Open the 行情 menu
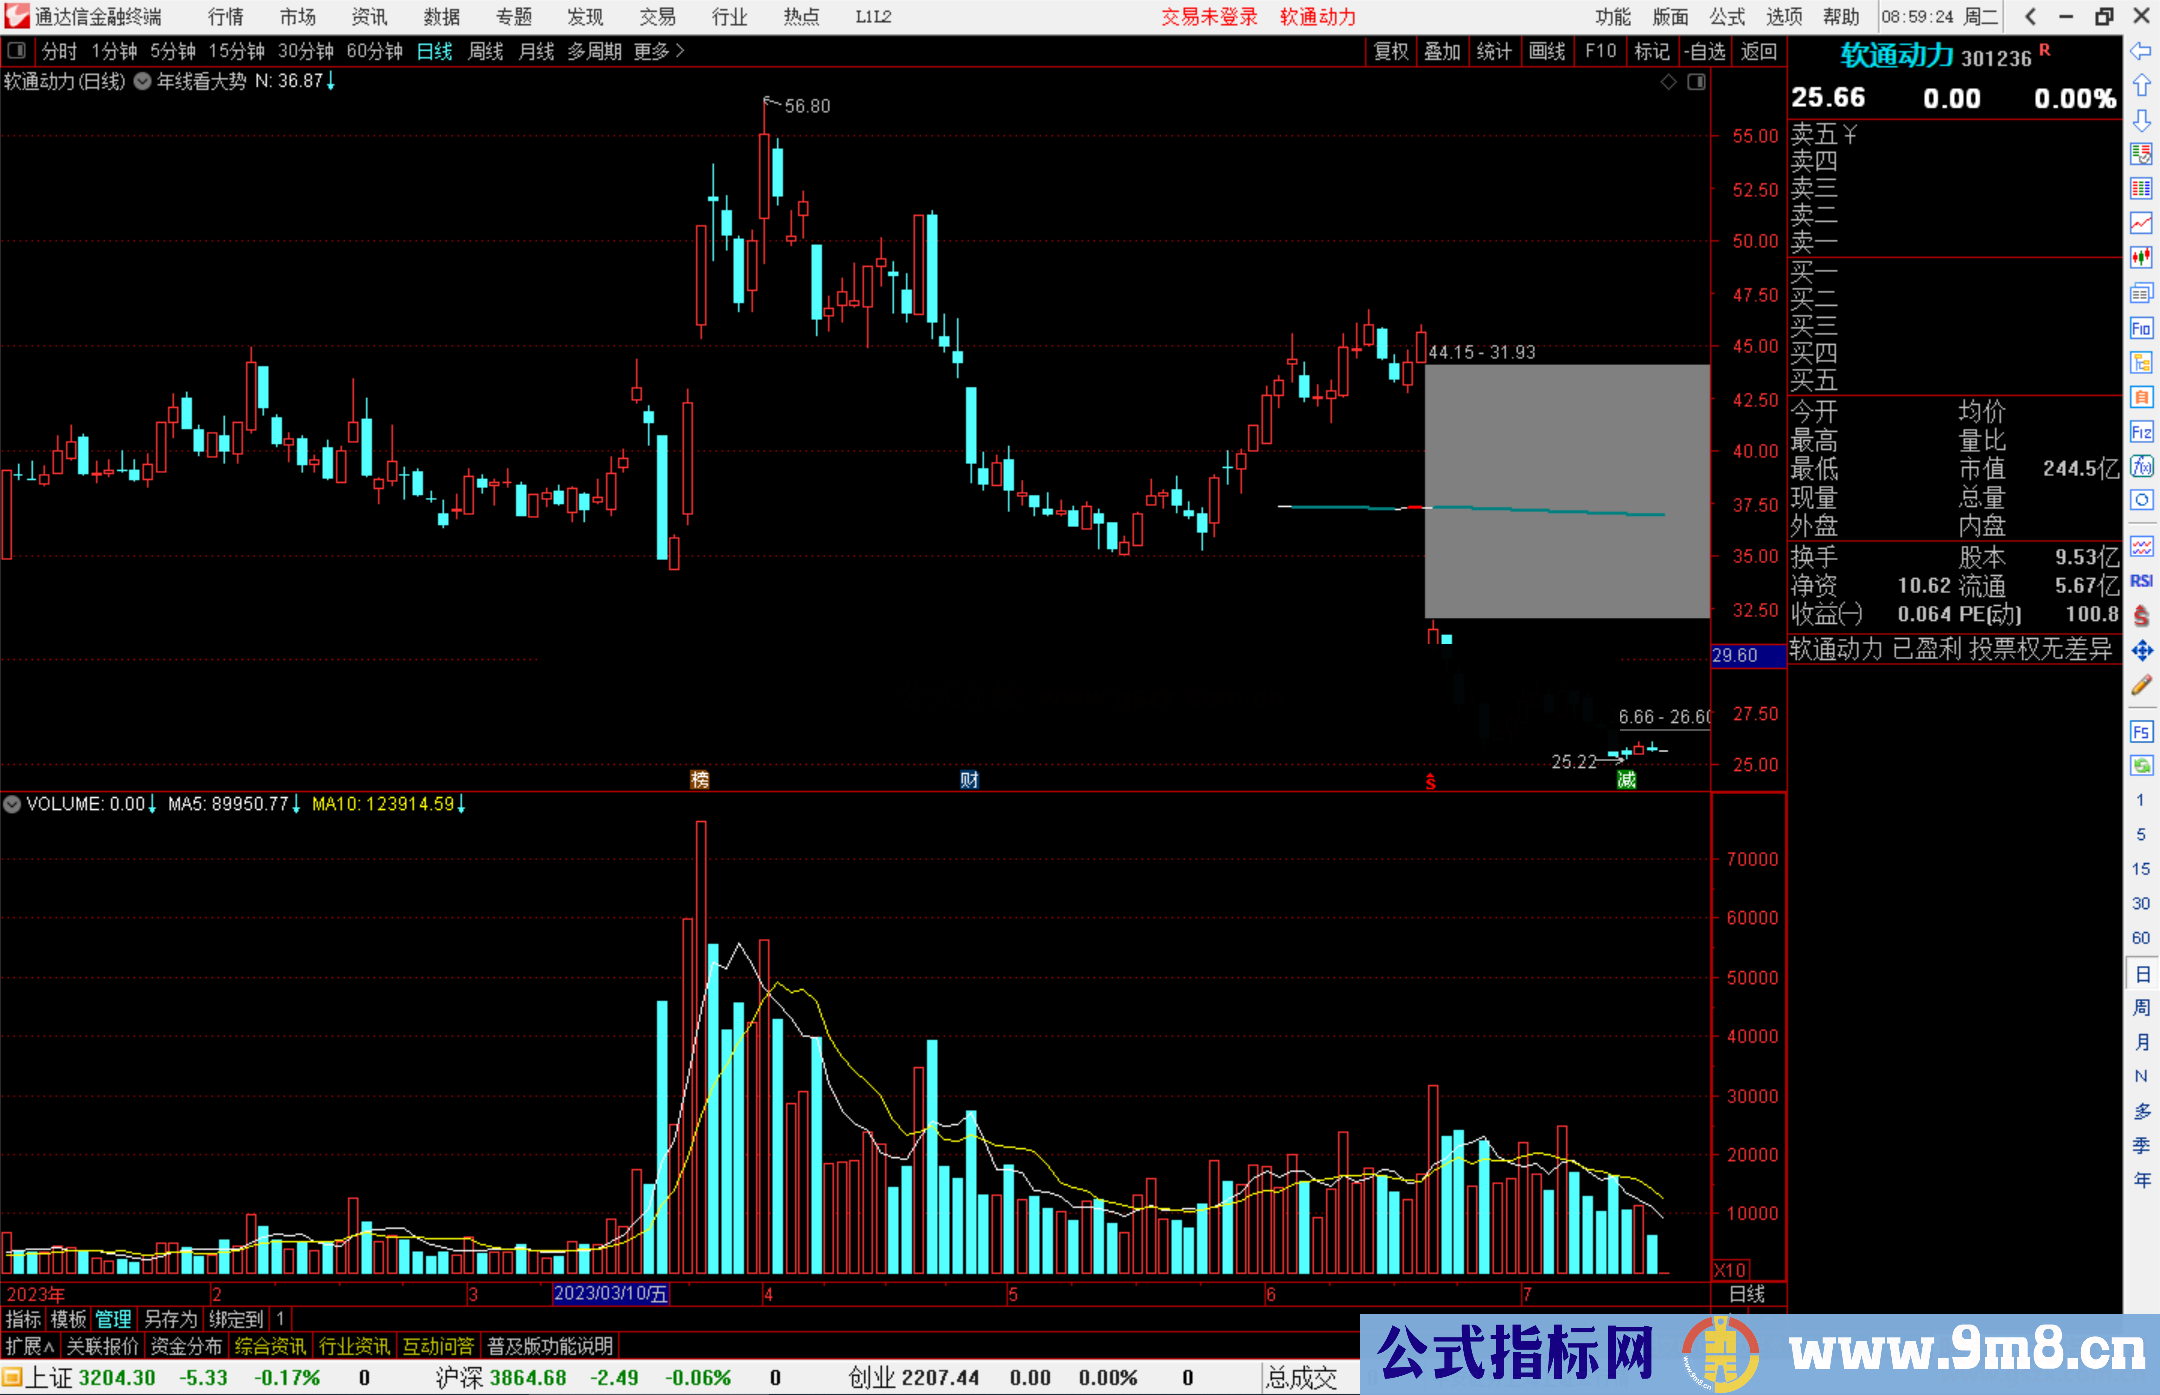Image resolution: width=2160 pixels, height=1395 pixels. pyautogui.click(x=225, y=17)
